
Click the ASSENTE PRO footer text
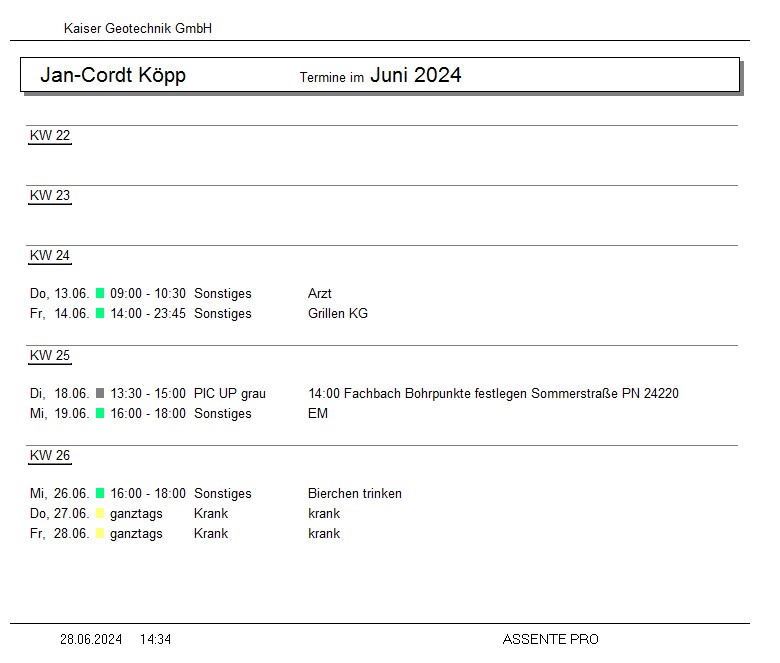(550, 639)
